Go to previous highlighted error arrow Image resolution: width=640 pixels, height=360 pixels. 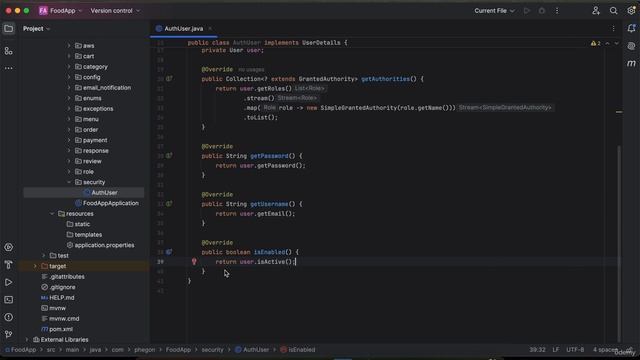(608, 43)
